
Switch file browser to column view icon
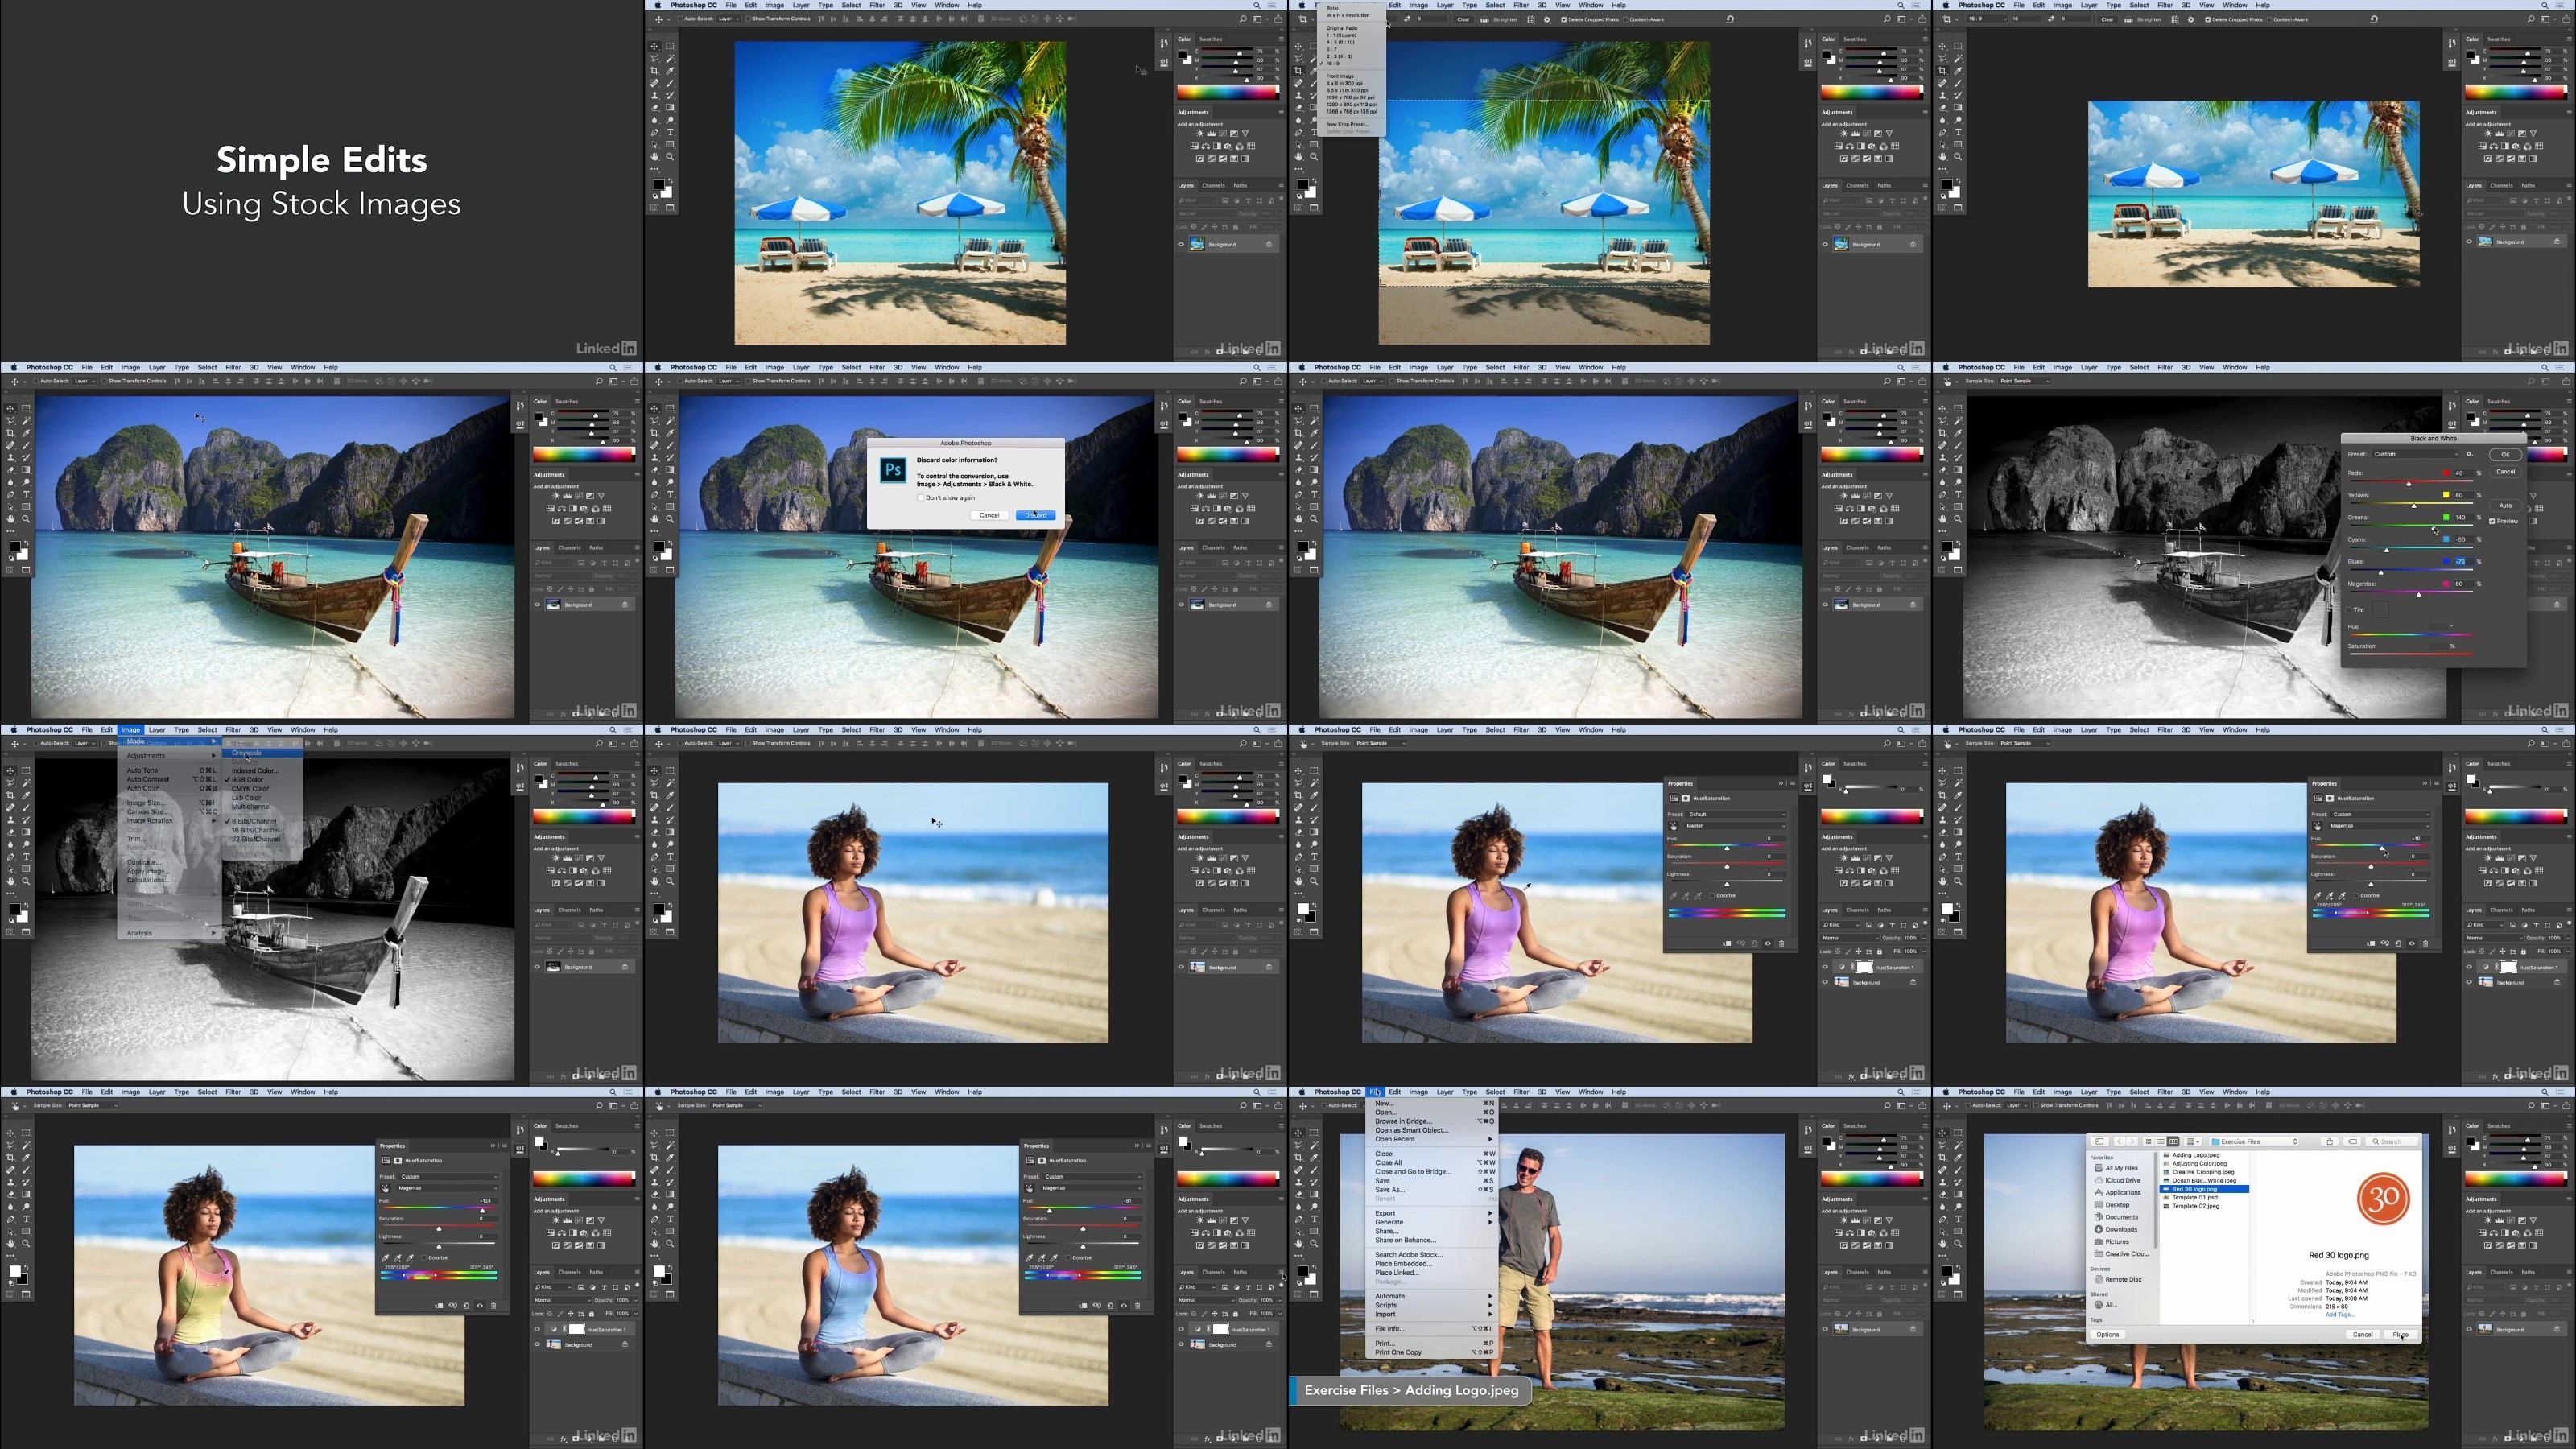[2174, 1142]
